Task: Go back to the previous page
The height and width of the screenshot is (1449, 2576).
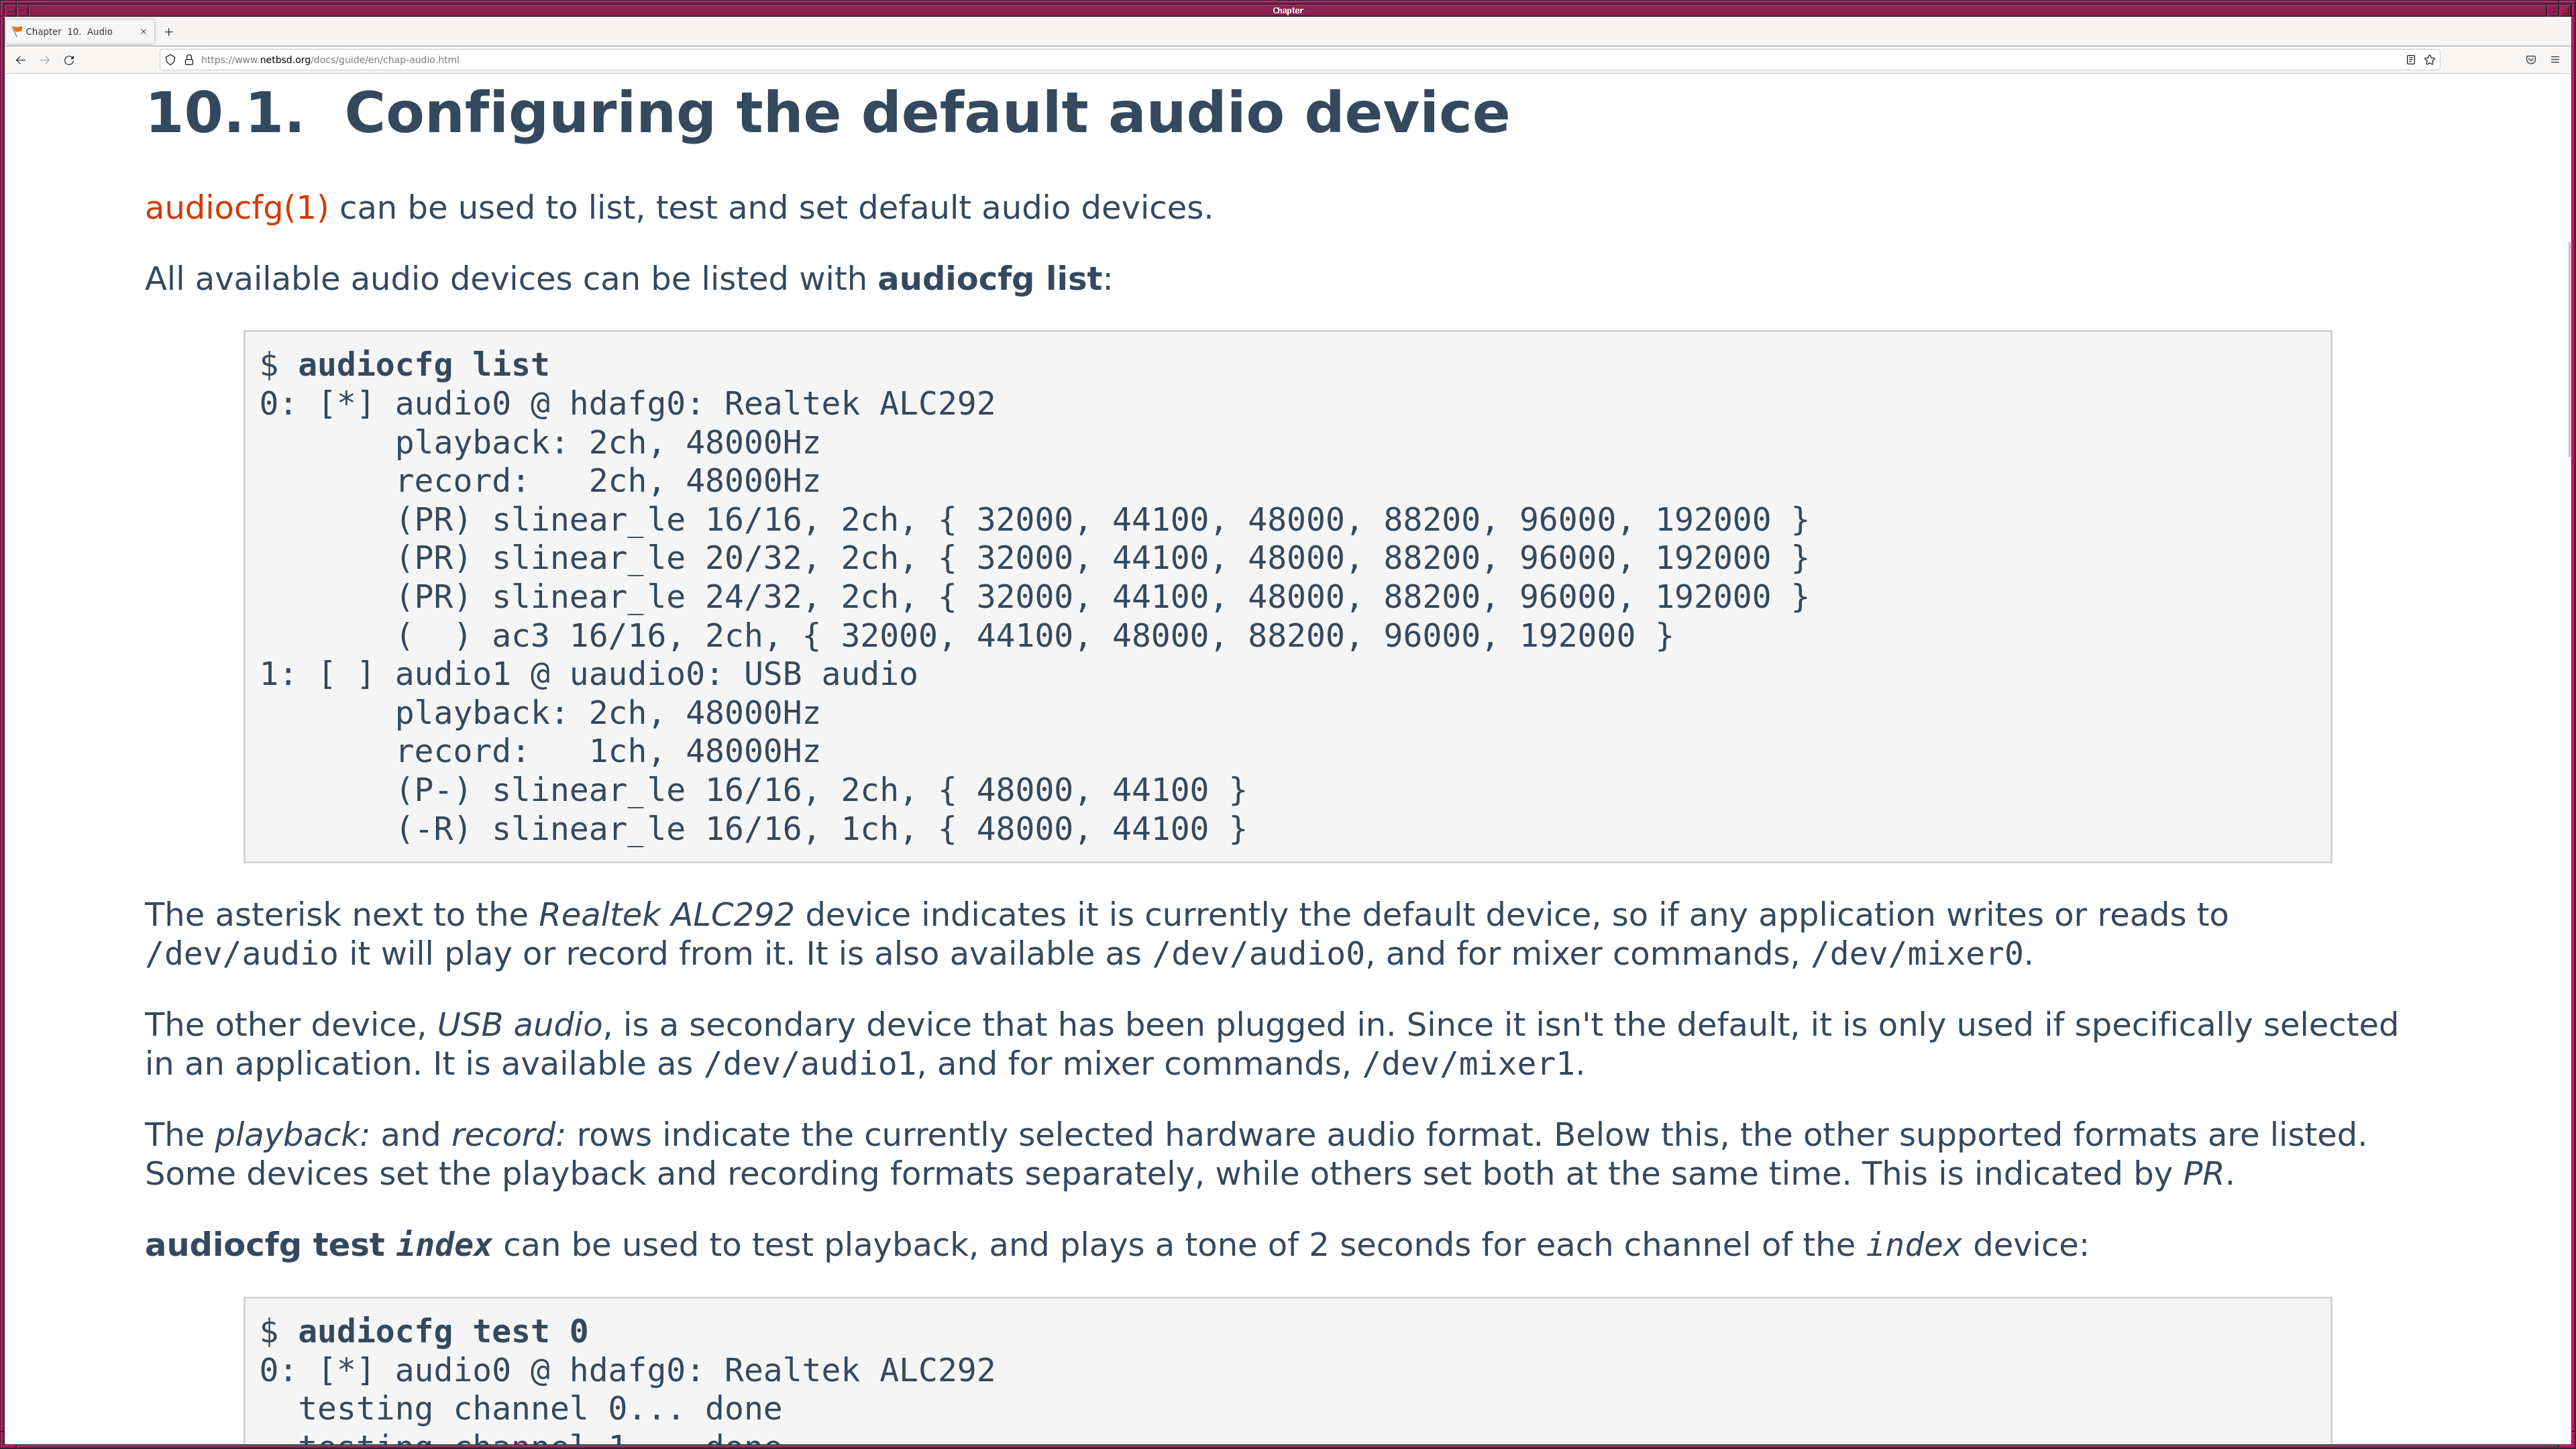Action: pyautogui.click(x=20, y=60)
